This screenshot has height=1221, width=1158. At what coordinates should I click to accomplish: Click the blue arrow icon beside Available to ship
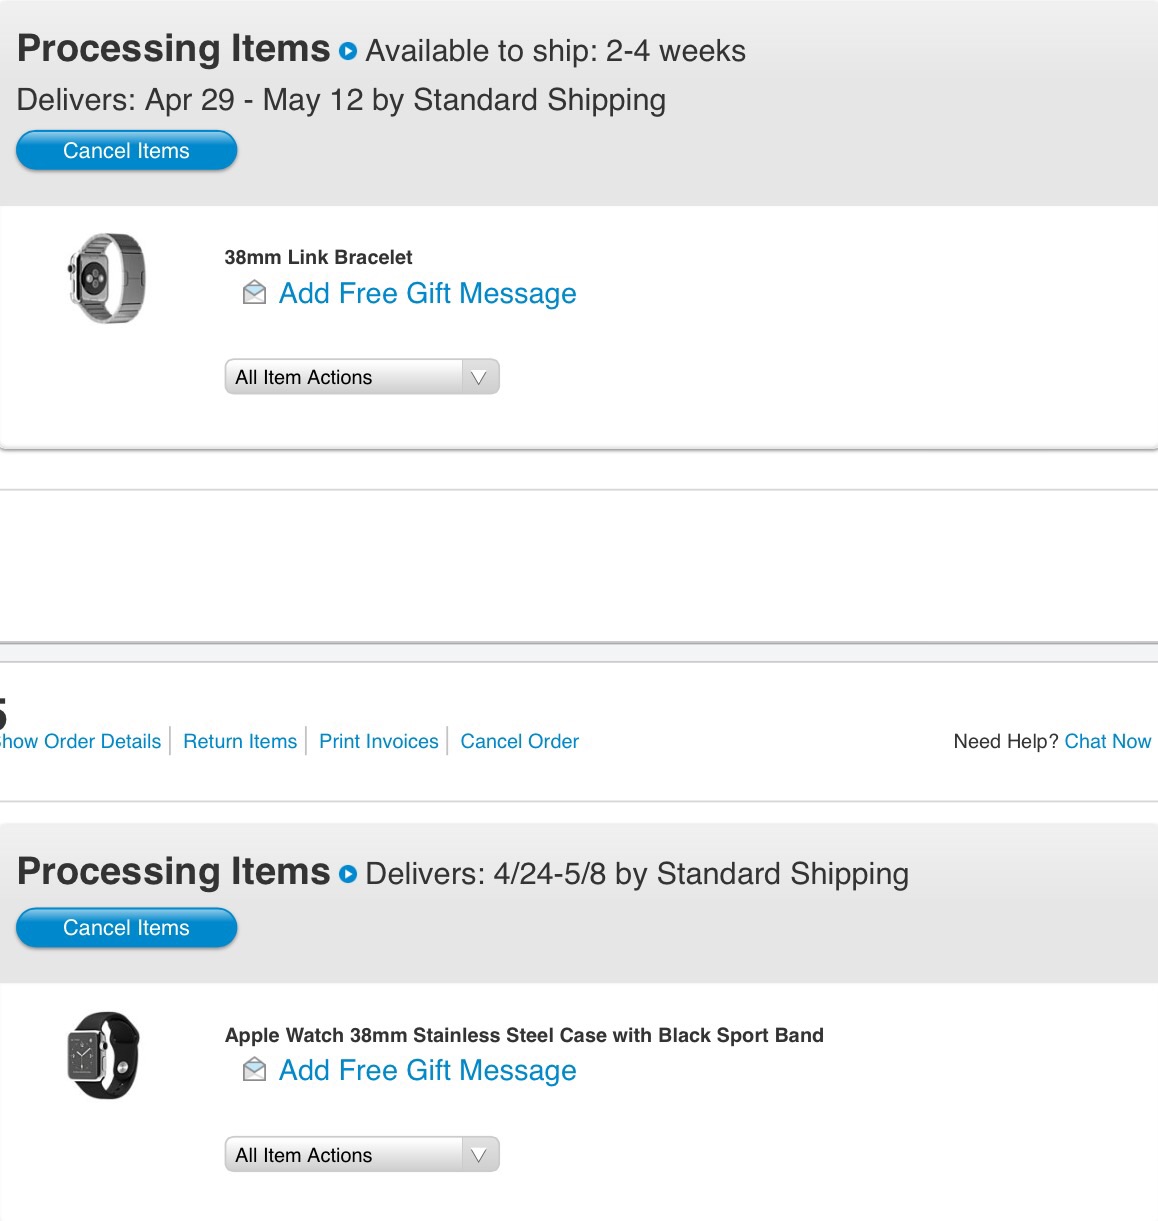pyautogui.click(x=348, y=51)
